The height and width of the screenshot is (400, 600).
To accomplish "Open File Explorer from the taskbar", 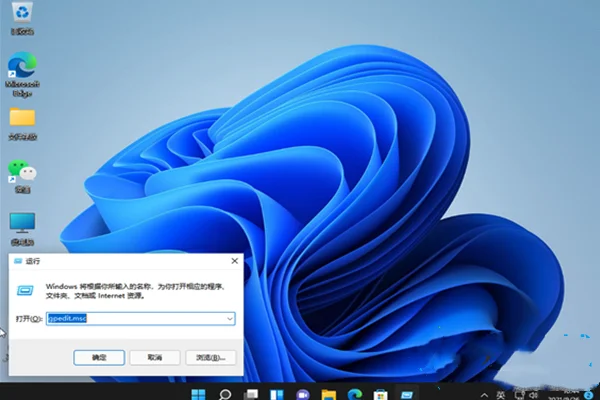I will (329, 394).
